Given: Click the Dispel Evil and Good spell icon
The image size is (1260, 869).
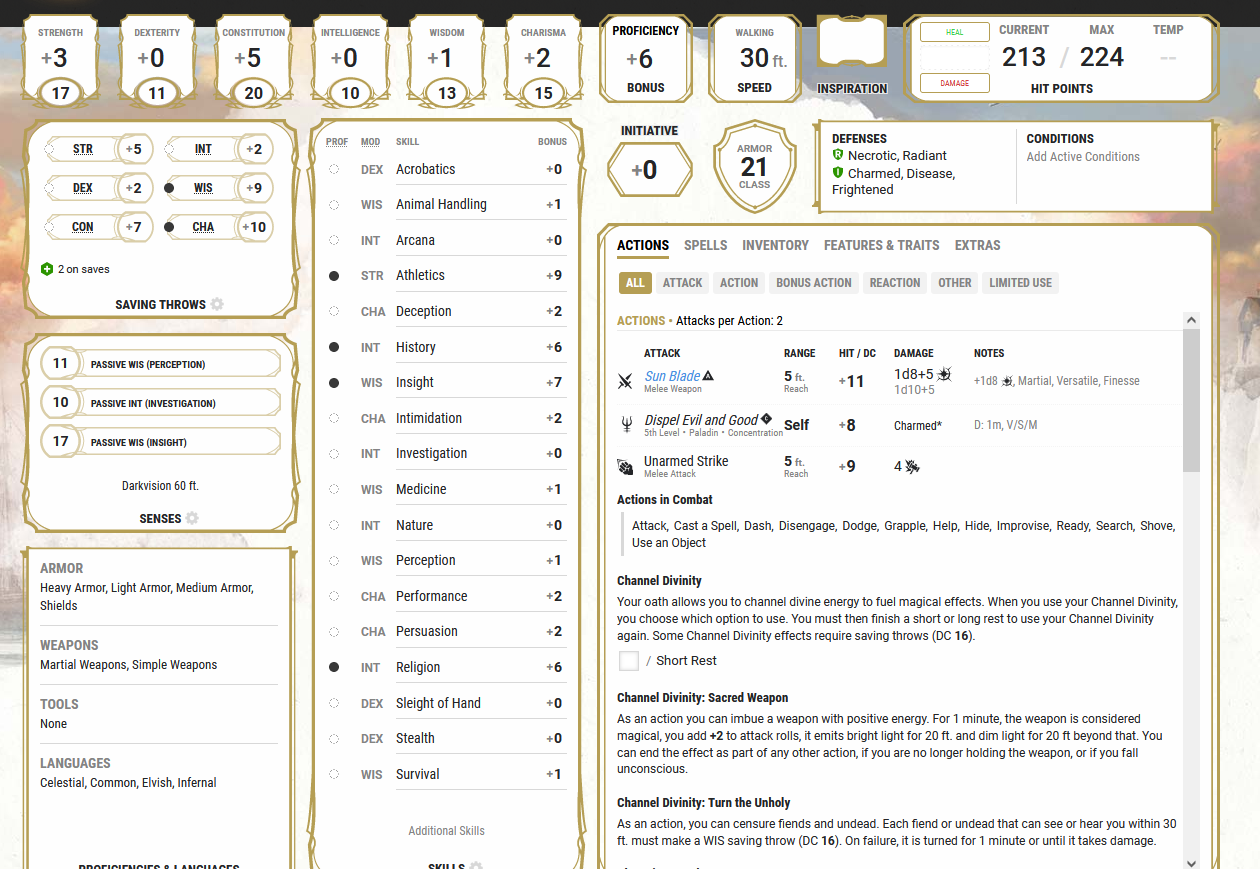Looking at the screenshot, I should pyautogui.click(x=626, y=425).
